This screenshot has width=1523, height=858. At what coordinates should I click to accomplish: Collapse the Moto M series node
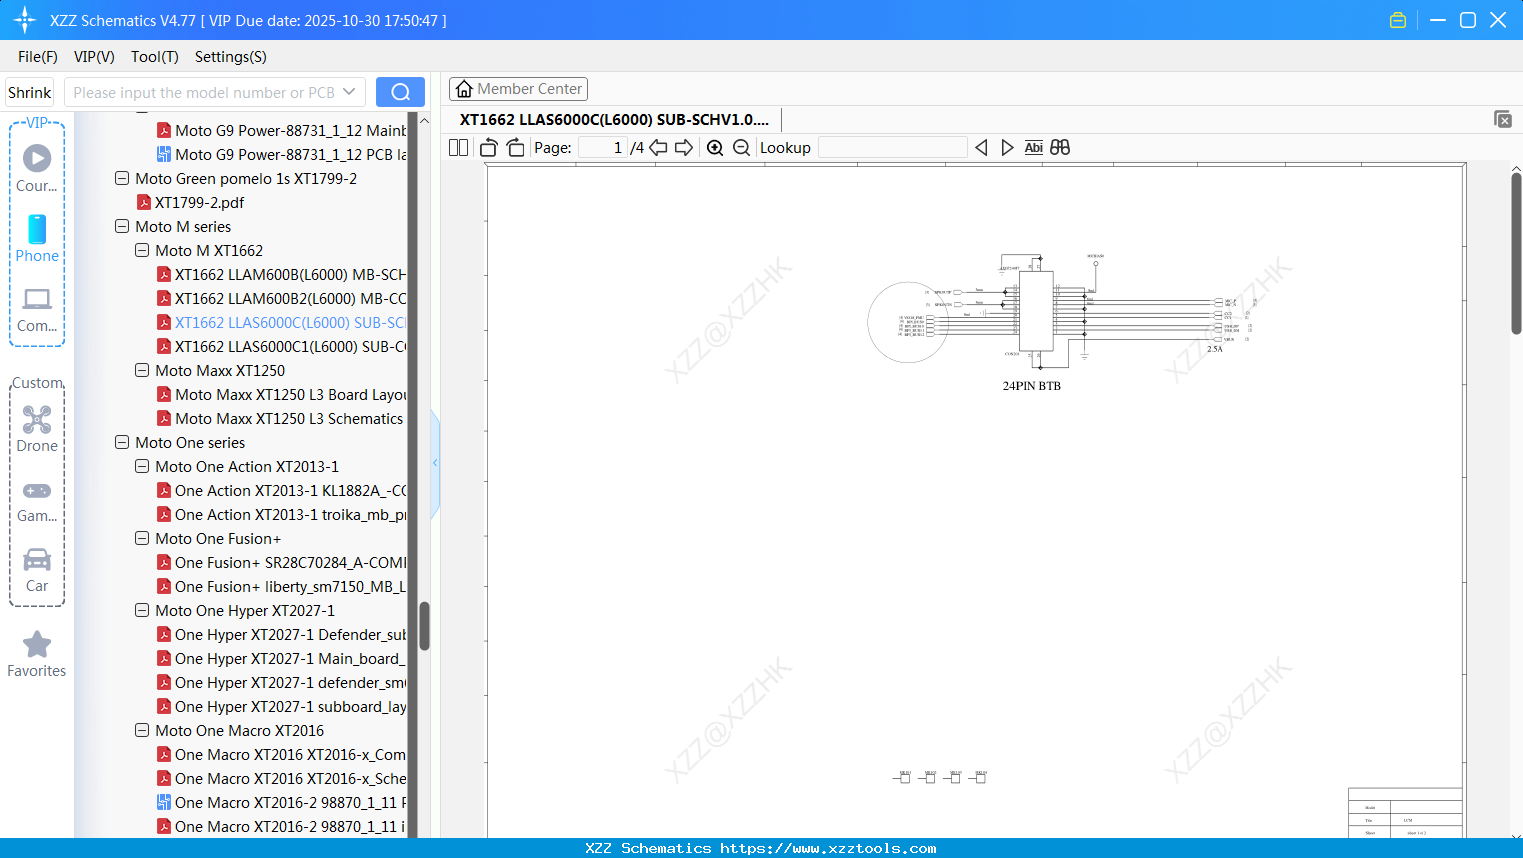pos(122,226)
